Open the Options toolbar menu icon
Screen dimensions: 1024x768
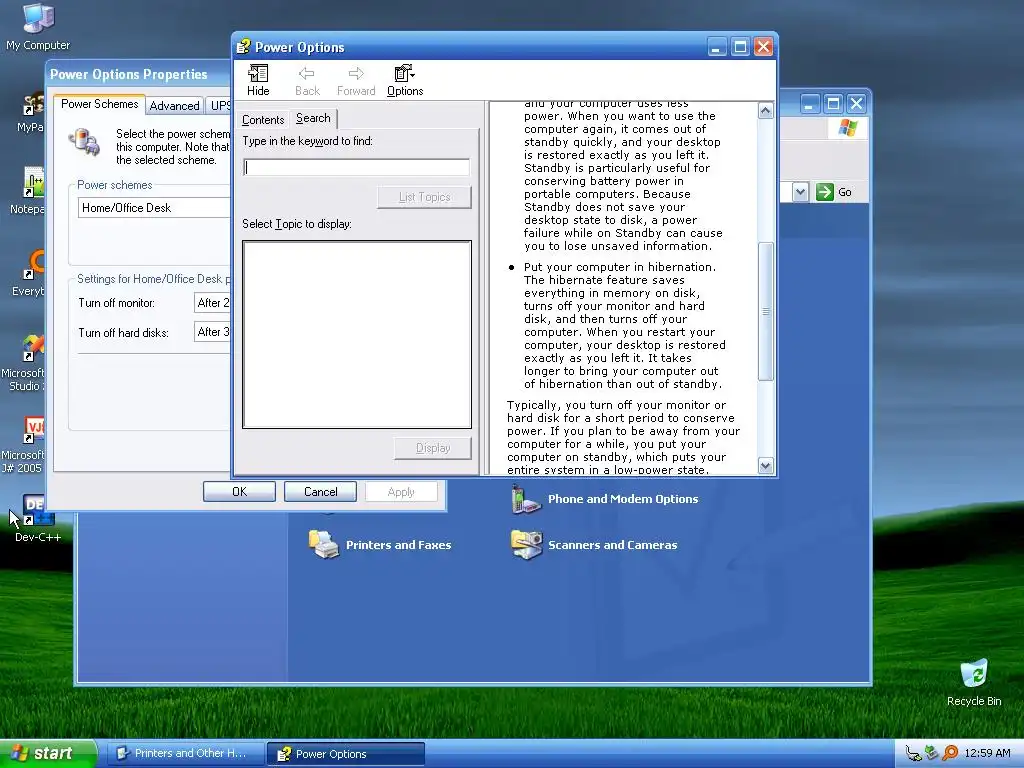coord(405,73)
